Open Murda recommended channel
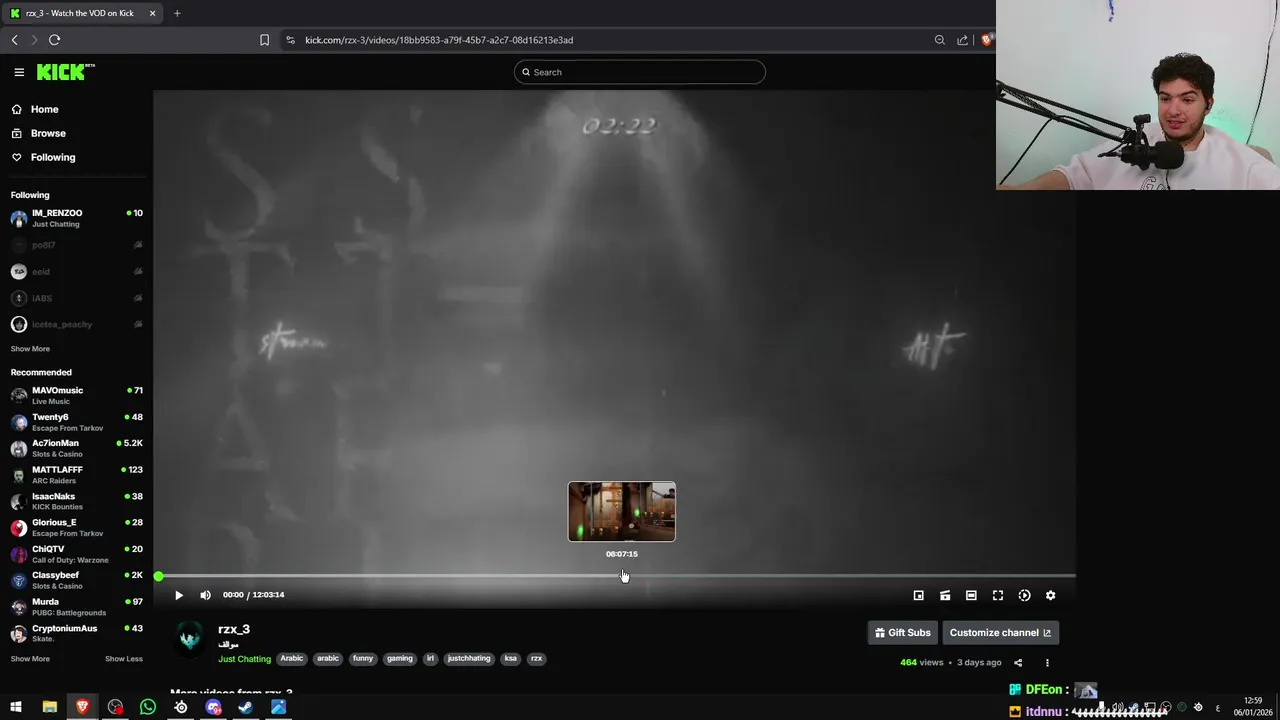The image size is (1280, 720). pyautogui.click(x=76, y=606)
